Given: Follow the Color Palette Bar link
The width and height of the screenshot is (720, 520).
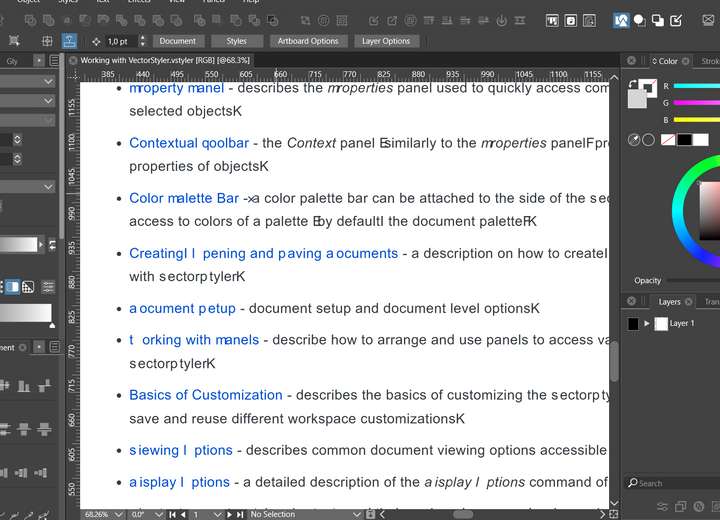Looking at the screenshot, I should tap(184, 198).
